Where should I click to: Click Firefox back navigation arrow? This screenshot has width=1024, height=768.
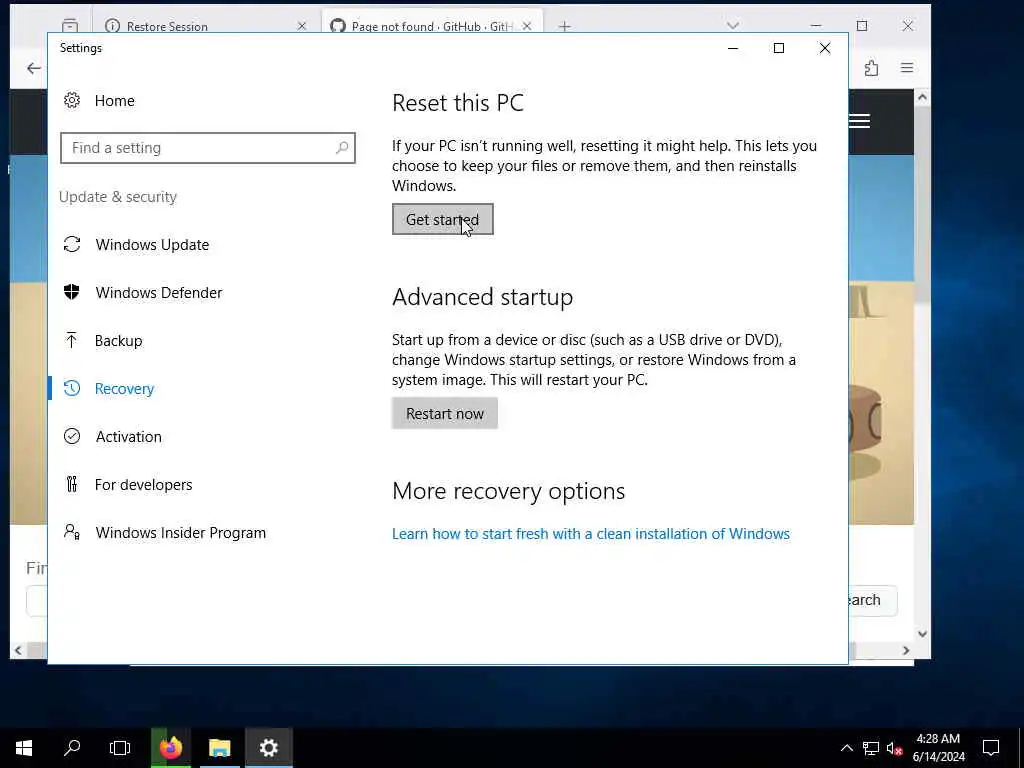[33, 68]
